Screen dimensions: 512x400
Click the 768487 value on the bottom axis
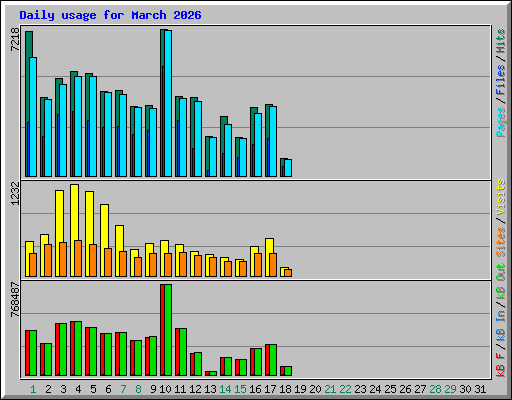[x=15, y=300]
